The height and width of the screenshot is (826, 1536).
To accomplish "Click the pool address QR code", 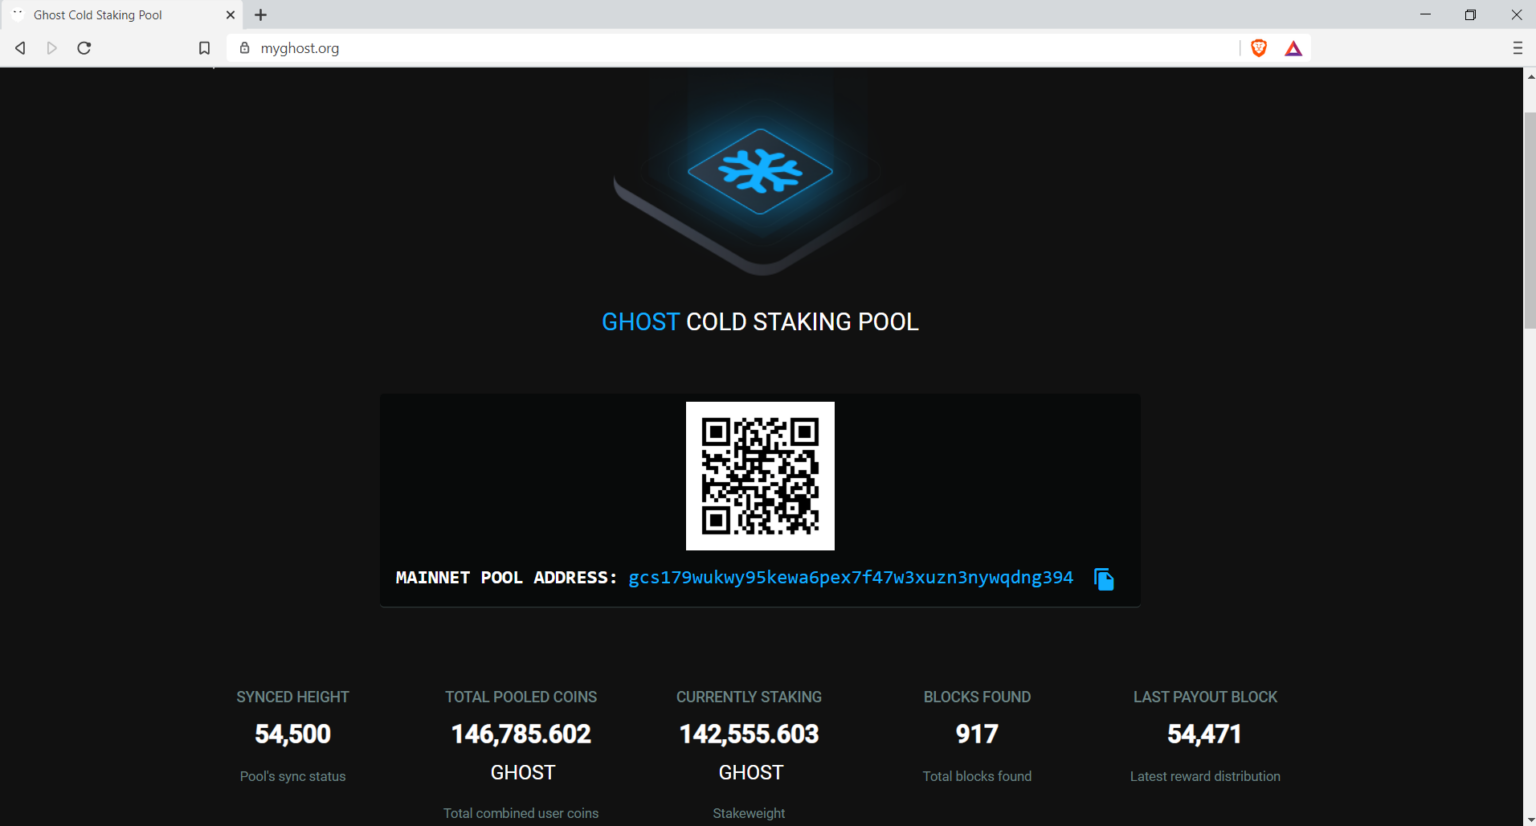I will [760, 476].
